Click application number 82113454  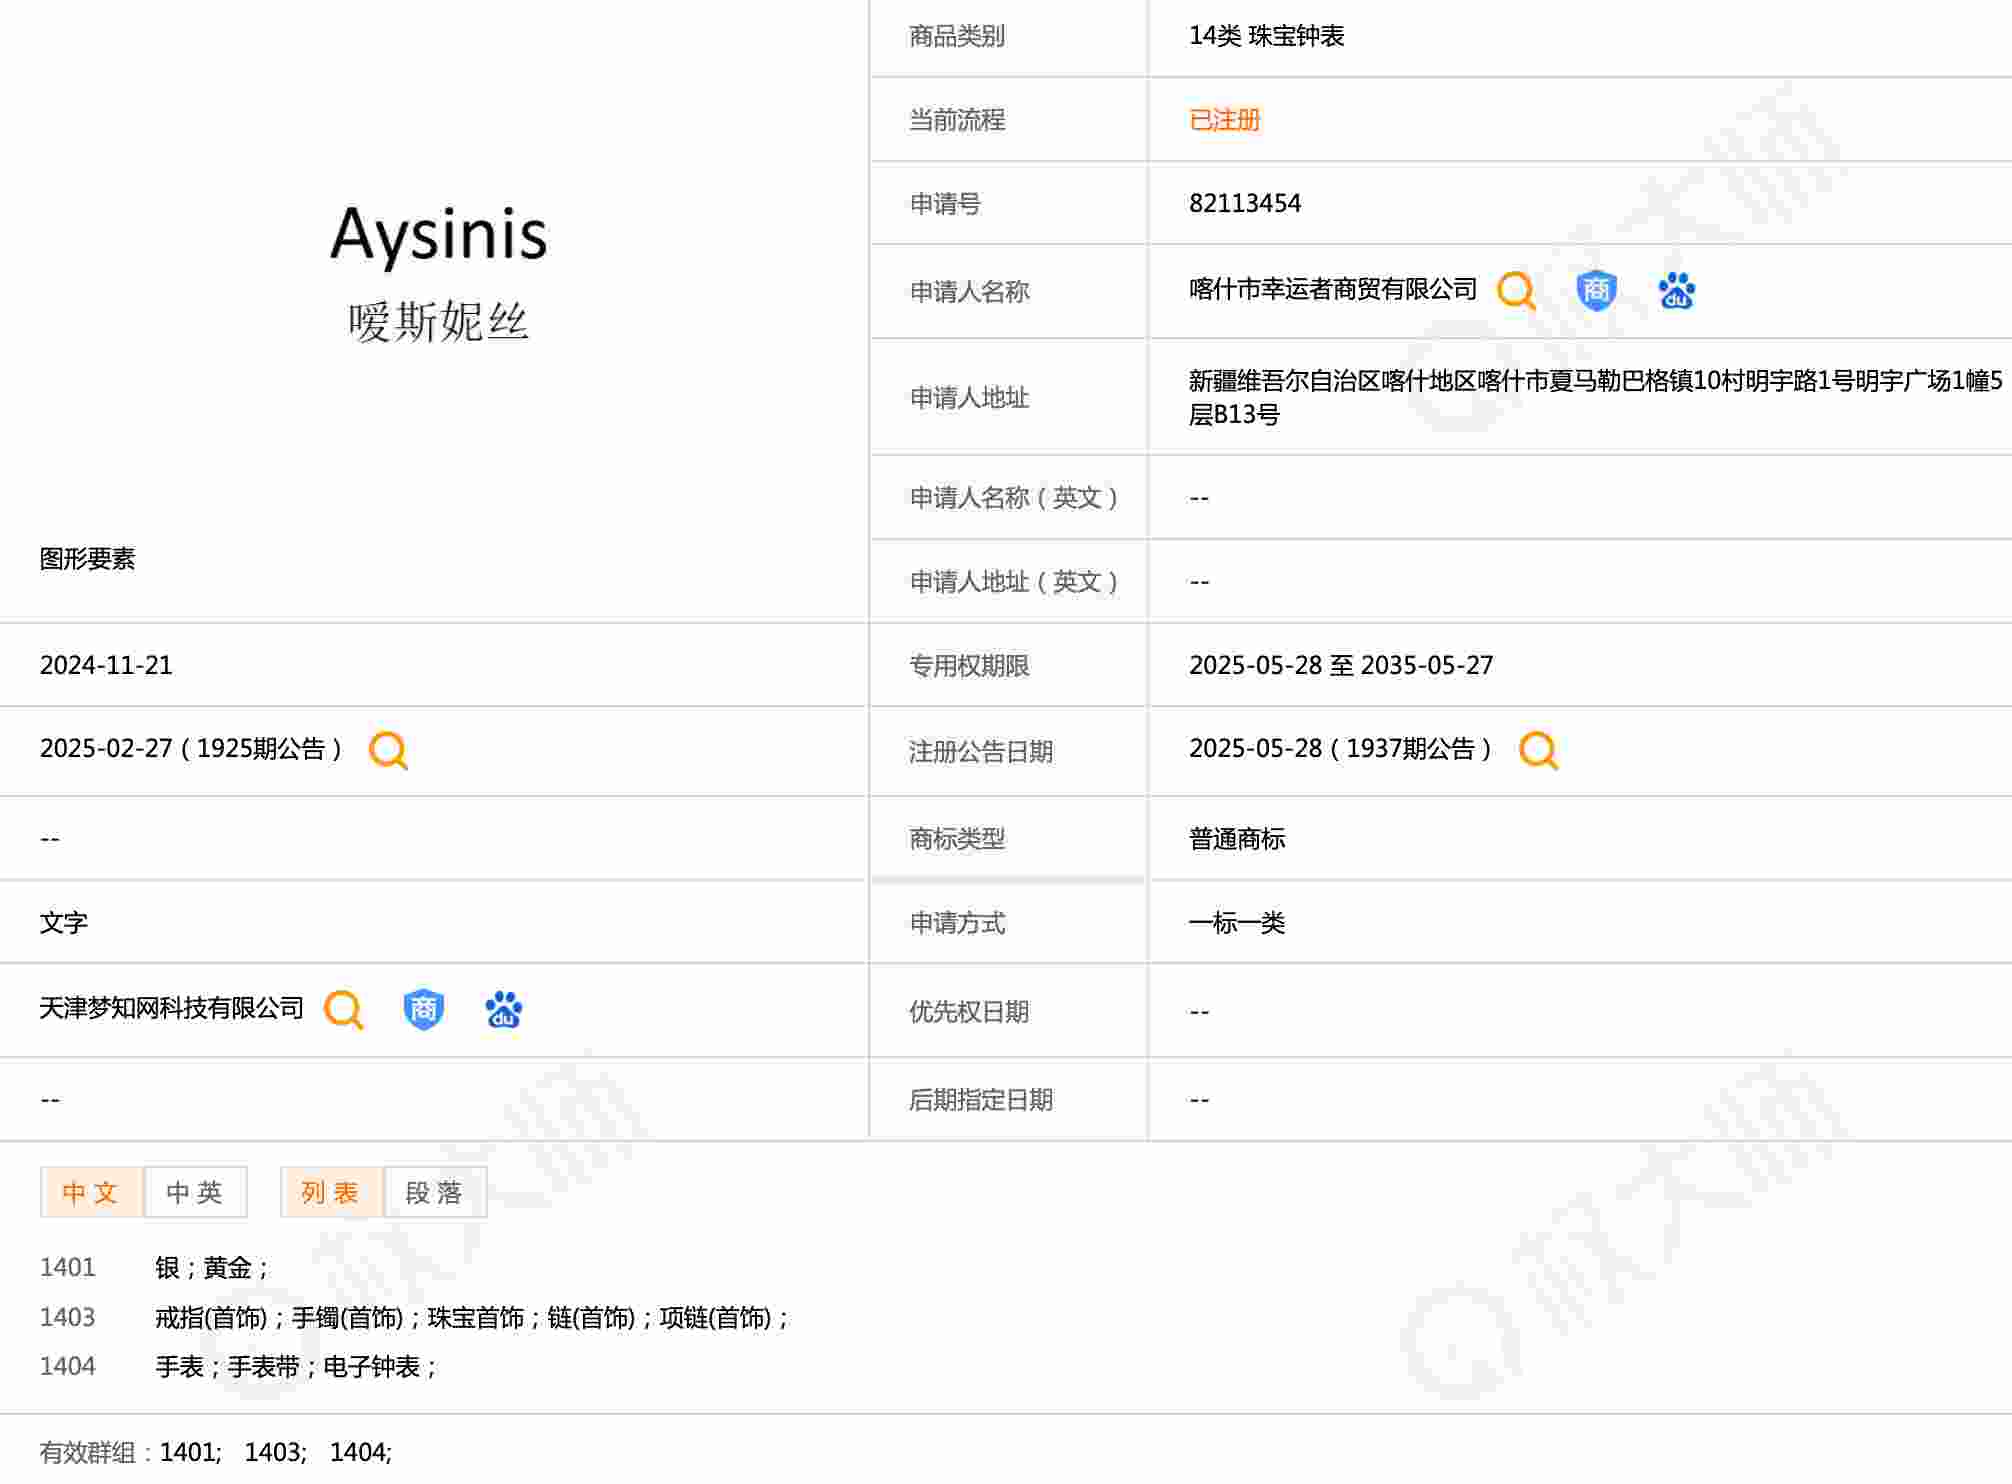(x=1245, y=203)
